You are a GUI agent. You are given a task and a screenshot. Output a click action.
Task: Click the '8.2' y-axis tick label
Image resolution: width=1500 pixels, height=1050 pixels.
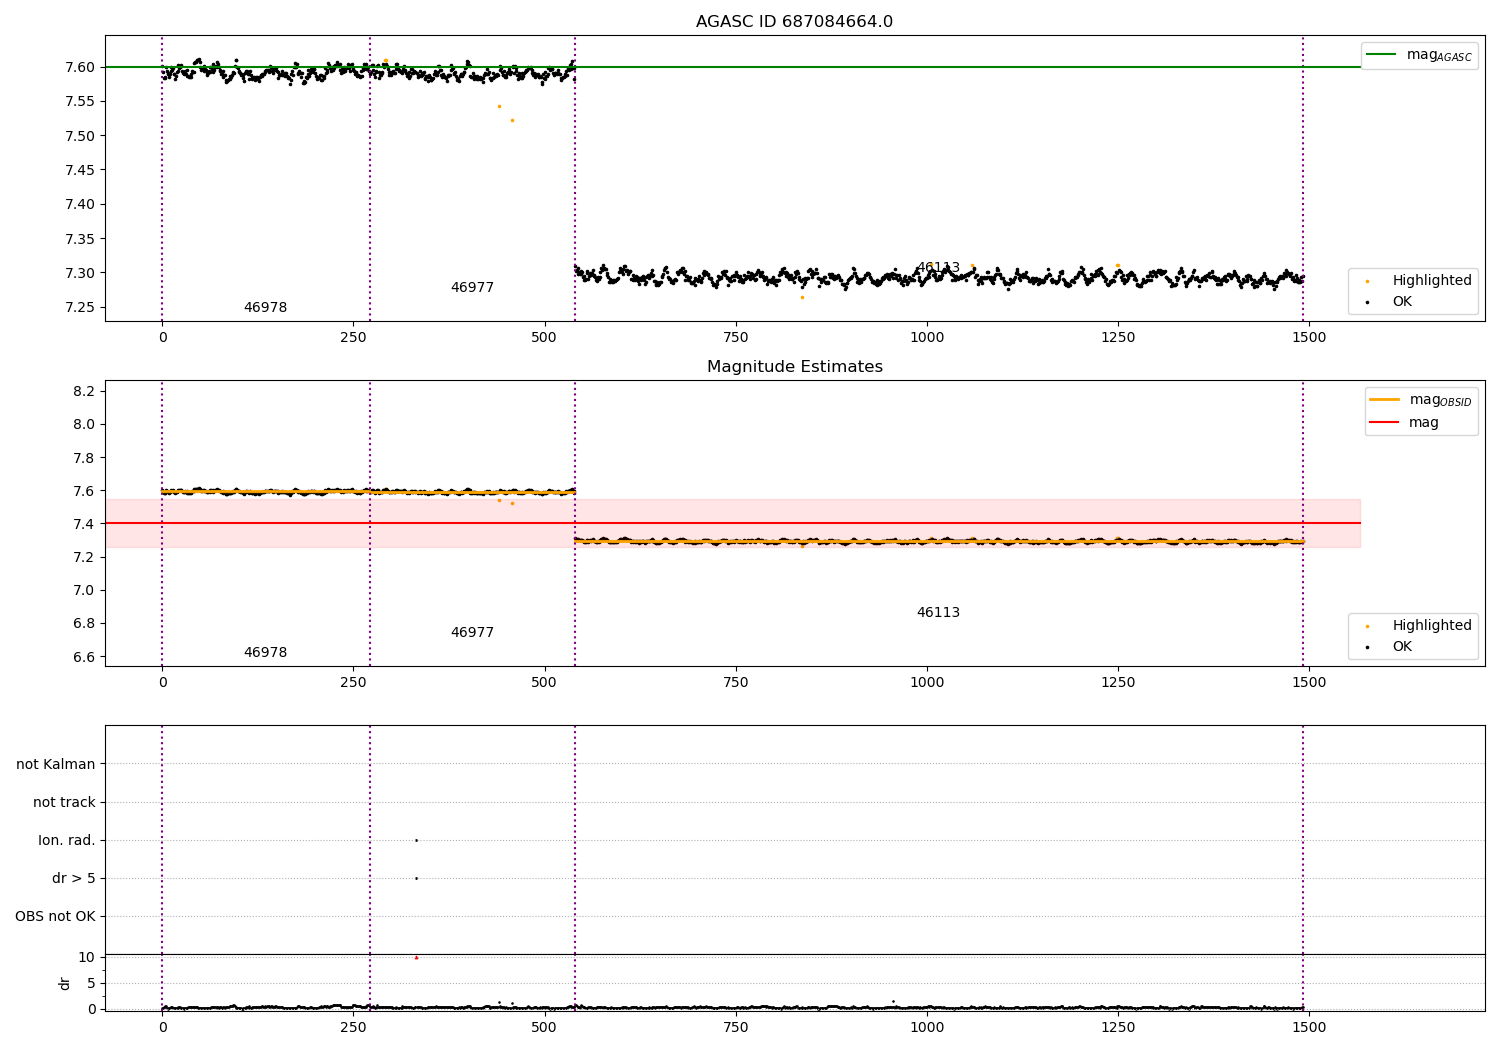85,391
